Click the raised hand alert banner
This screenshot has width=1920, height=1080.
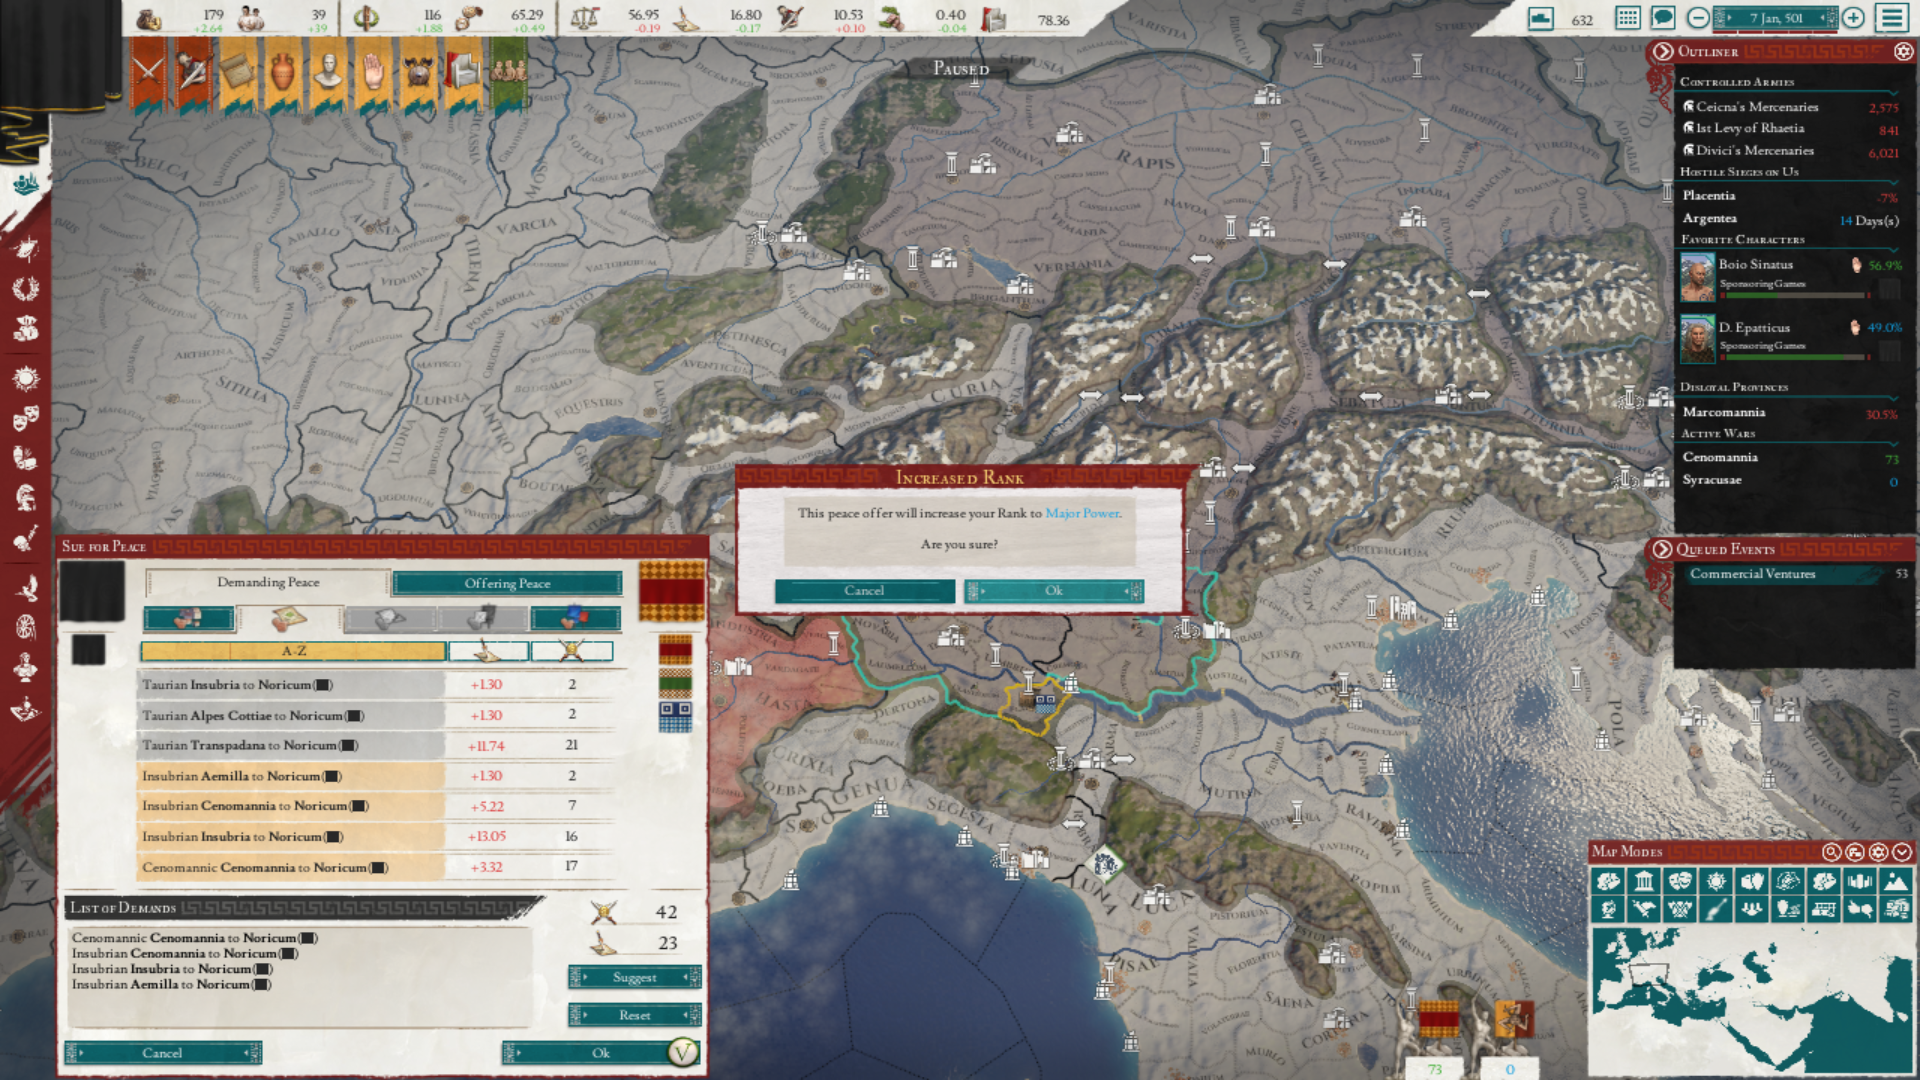(x=373, y=74)
